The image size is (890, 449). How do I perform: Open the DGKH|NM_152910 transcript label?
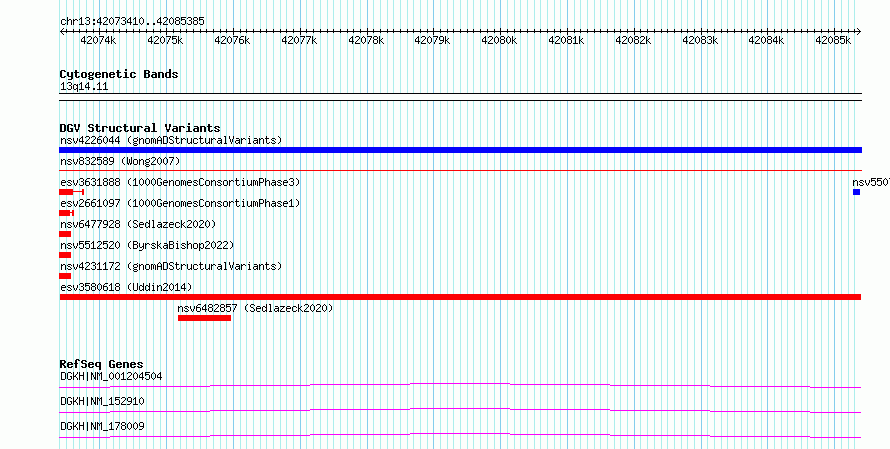click(x=102, y=401)
